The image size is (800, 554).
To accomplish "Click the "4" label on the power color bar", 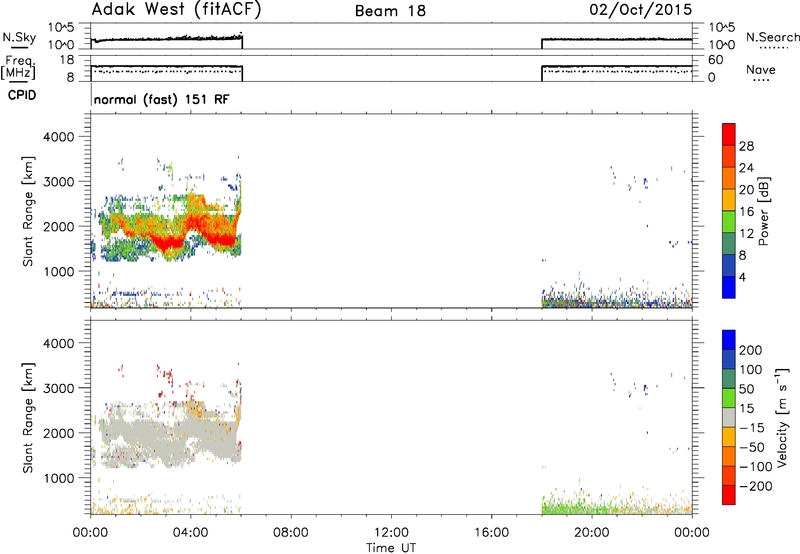I will pyautogui.click(x=742, y=277).
